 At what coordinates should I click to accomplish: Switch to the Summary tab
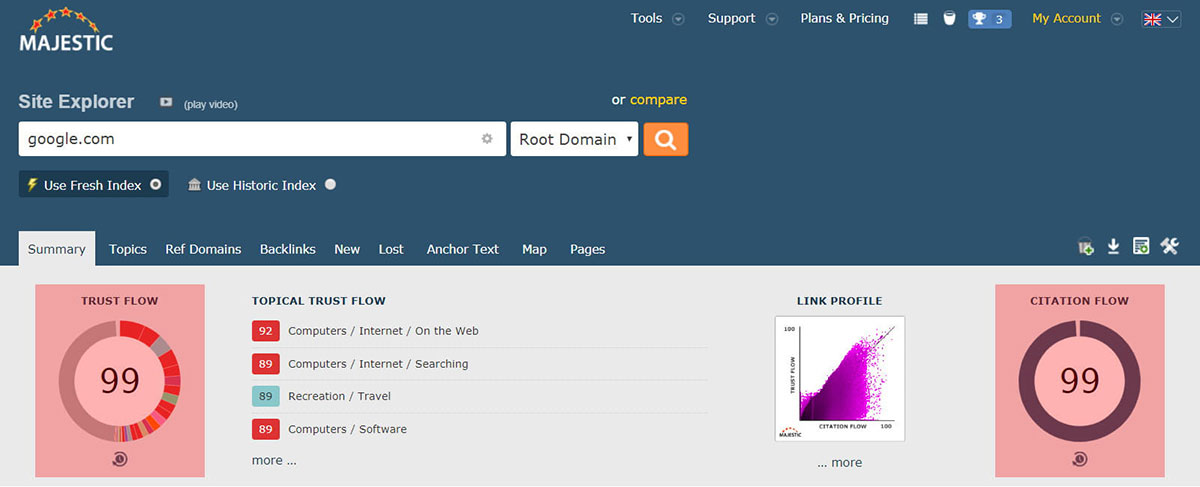(57, 249)
